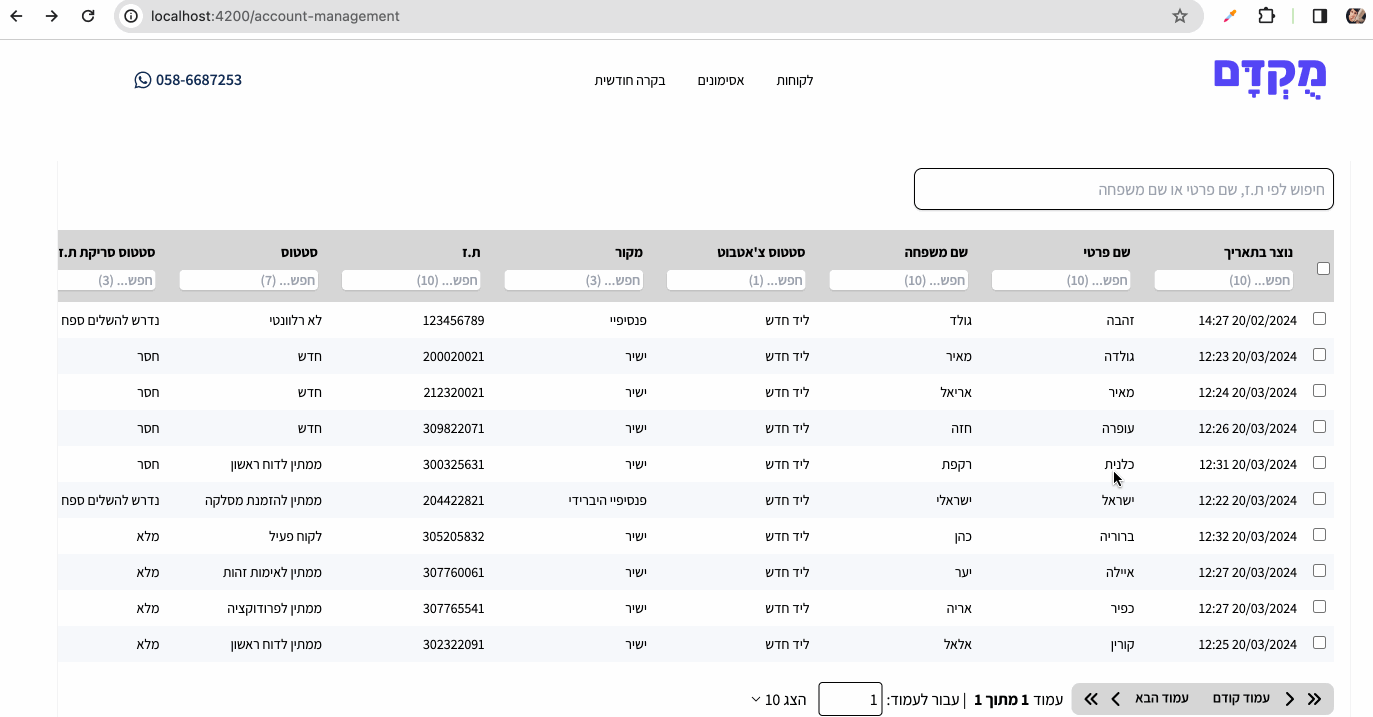Click ID cell 200020021
1373x717 pixels.
click(453, 356)
